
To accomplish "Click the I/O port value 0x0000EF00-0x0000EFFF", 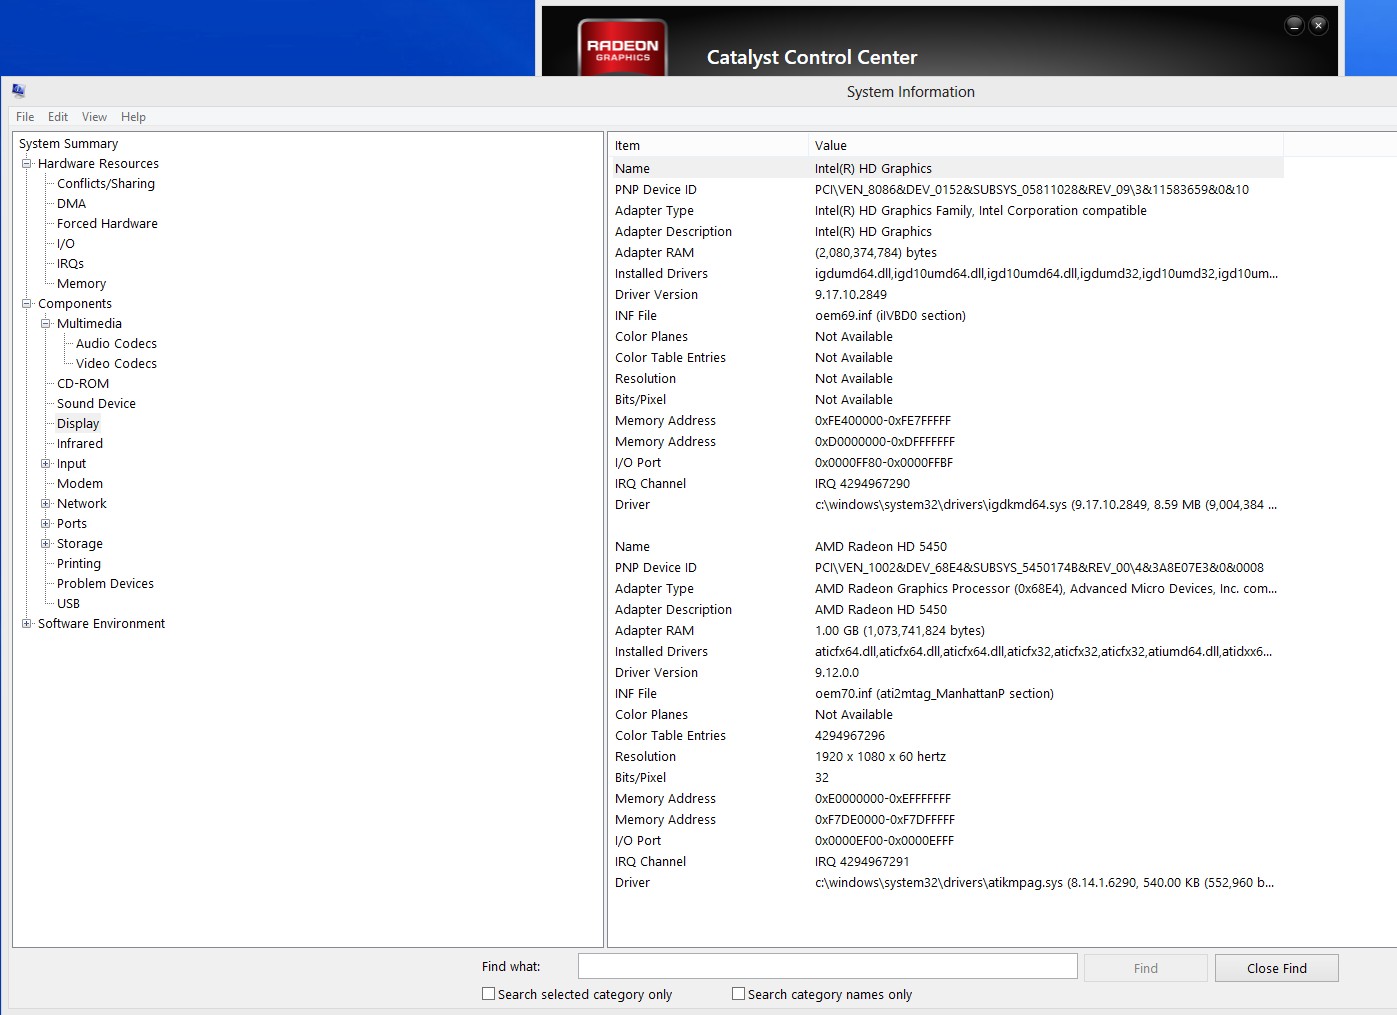I will coord(884,840).
